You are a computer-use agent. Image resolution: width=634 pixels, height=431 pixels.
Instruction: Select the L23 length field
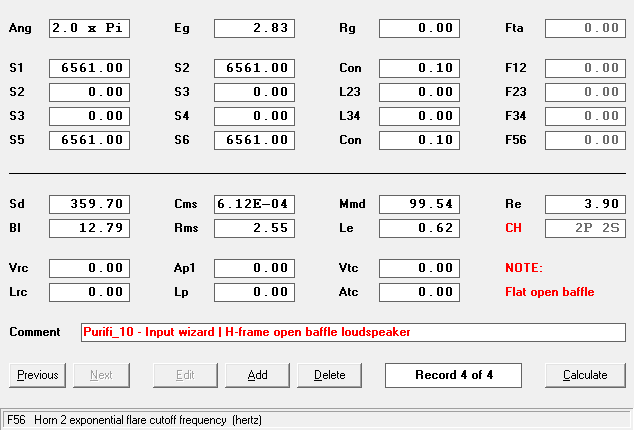419,92
